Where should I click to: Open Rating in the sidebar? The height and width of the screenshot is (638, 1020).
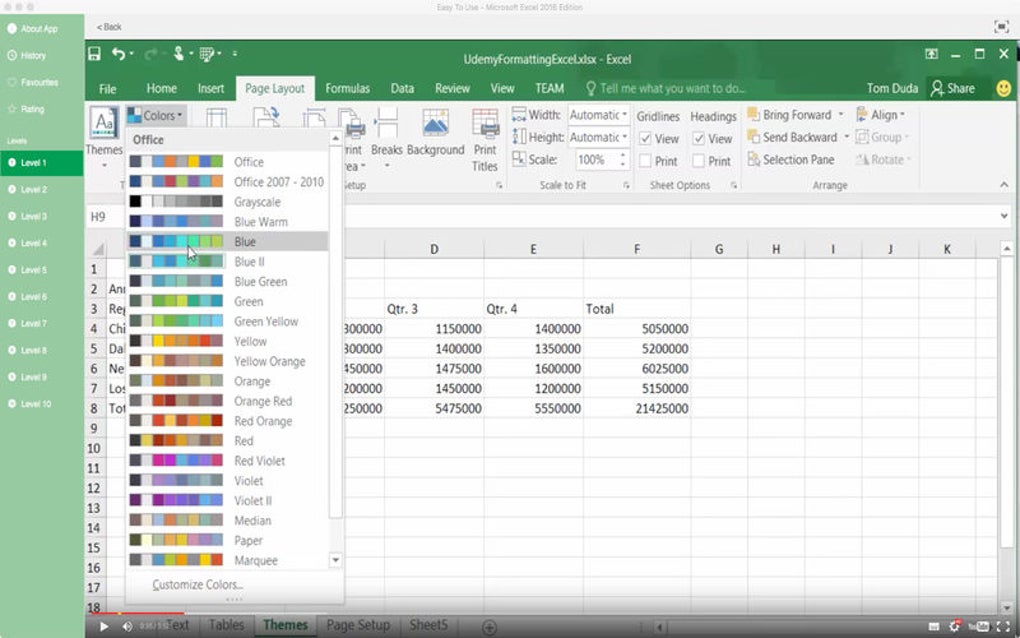coord(26,109)
